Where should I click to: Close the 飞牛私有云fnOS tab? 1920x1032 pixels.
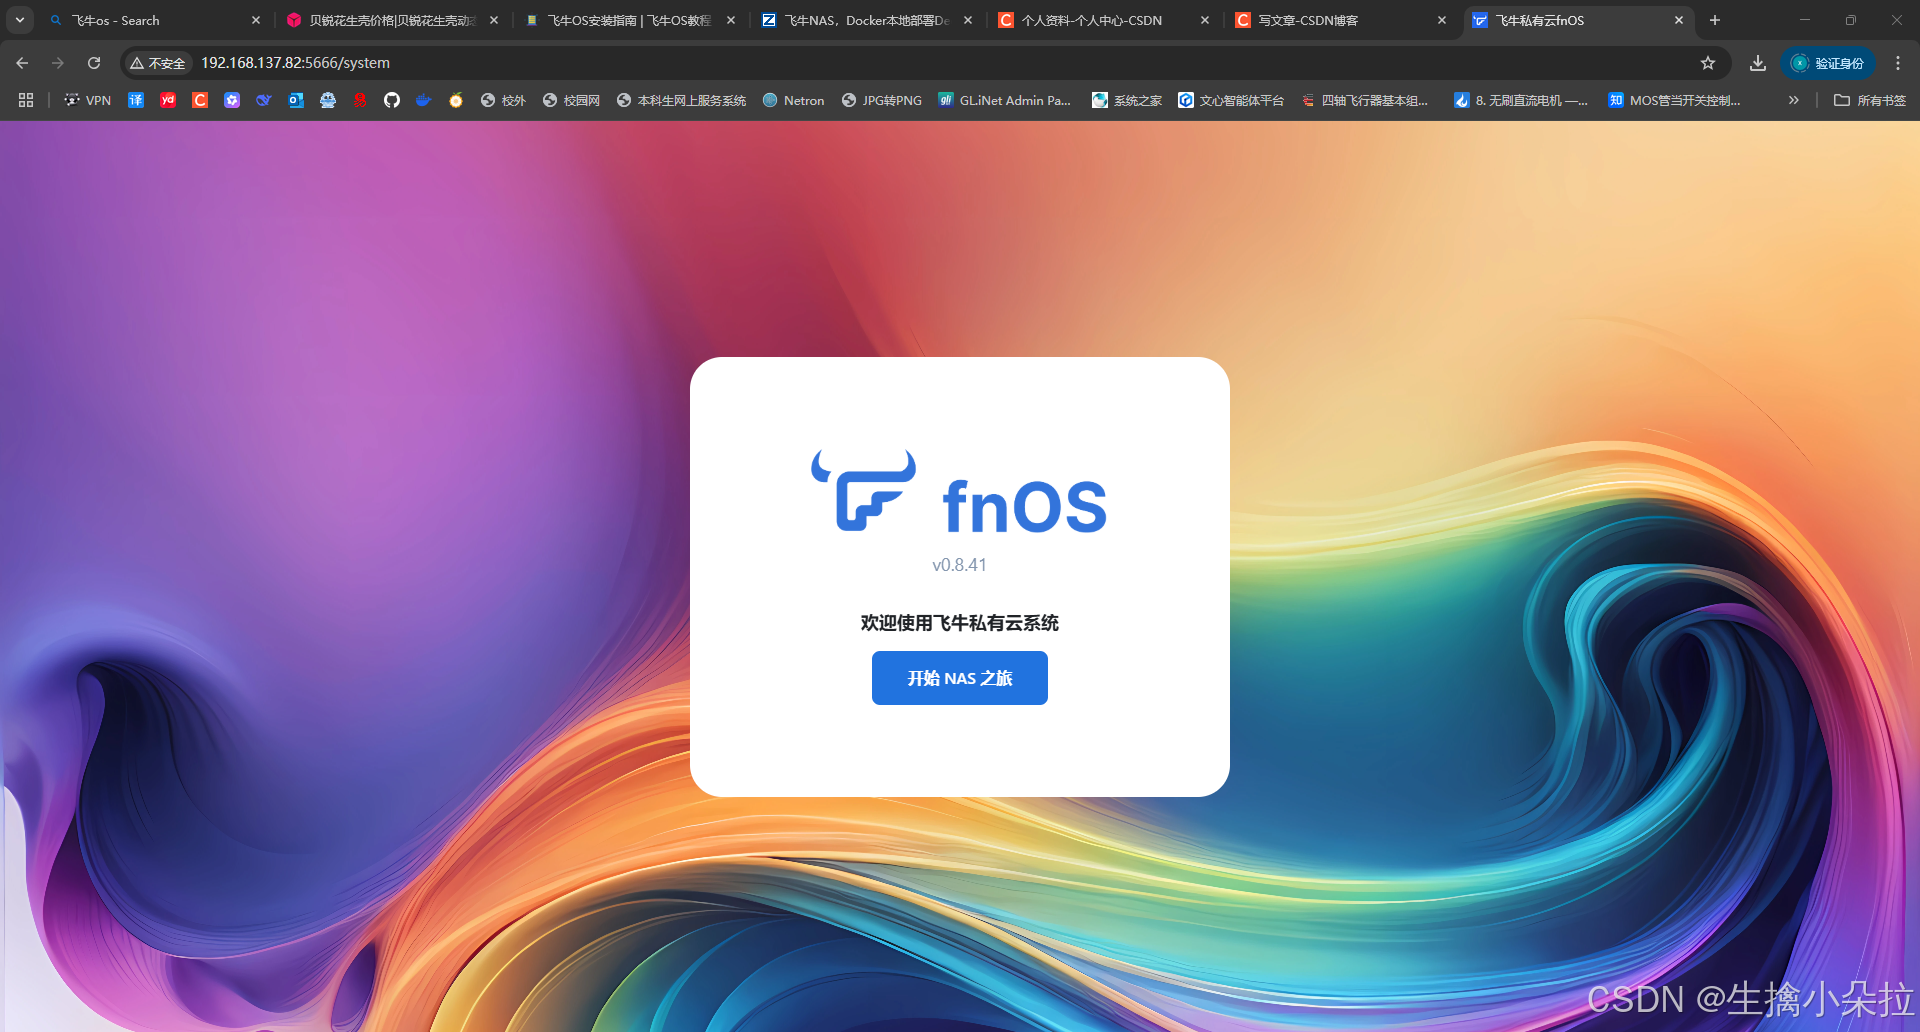click(1678, 20)
